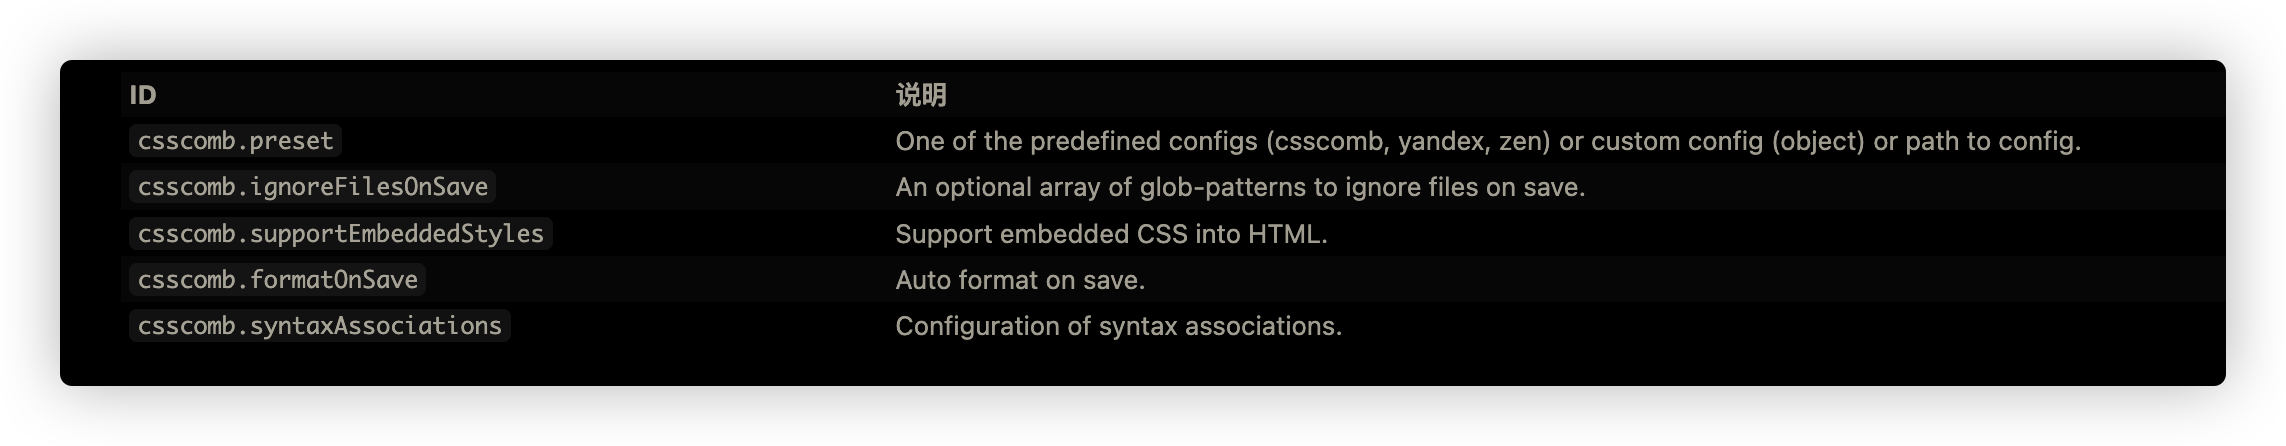The width and height of the screenshot is (2286, 446).
Task: Click the ID column header
Action: coord(143,95)
